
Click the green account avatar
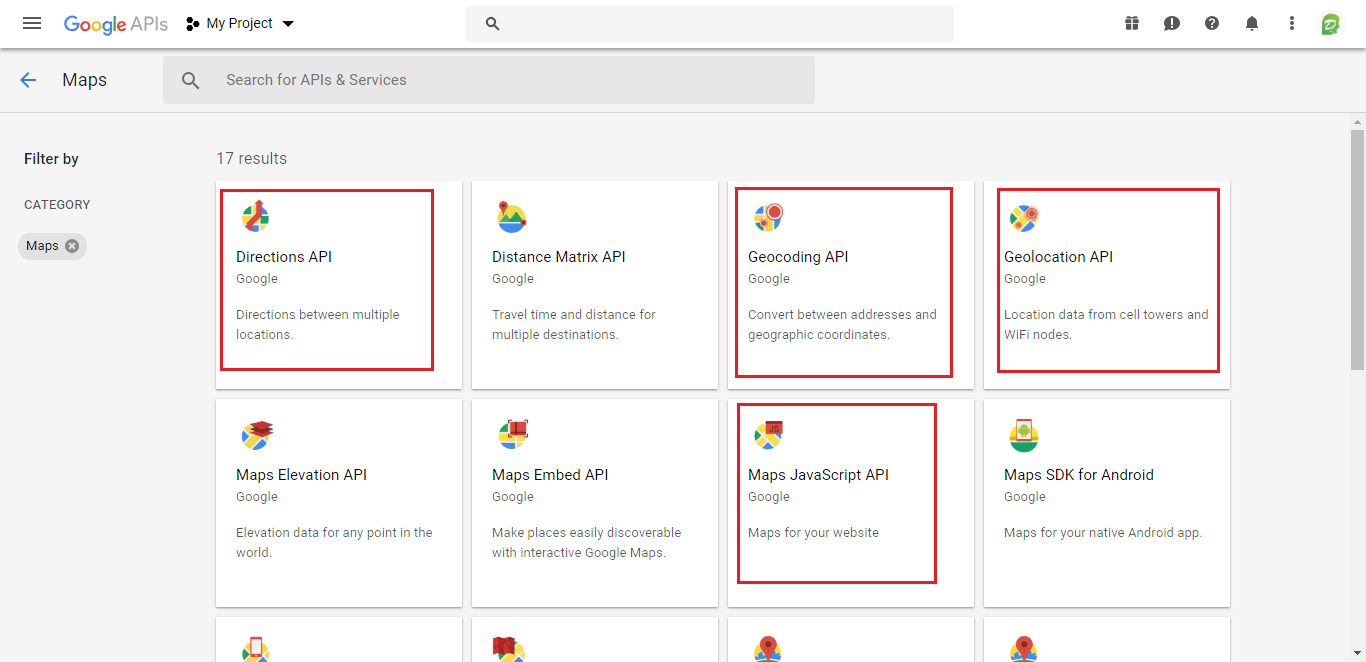[x=1330, y=24]
